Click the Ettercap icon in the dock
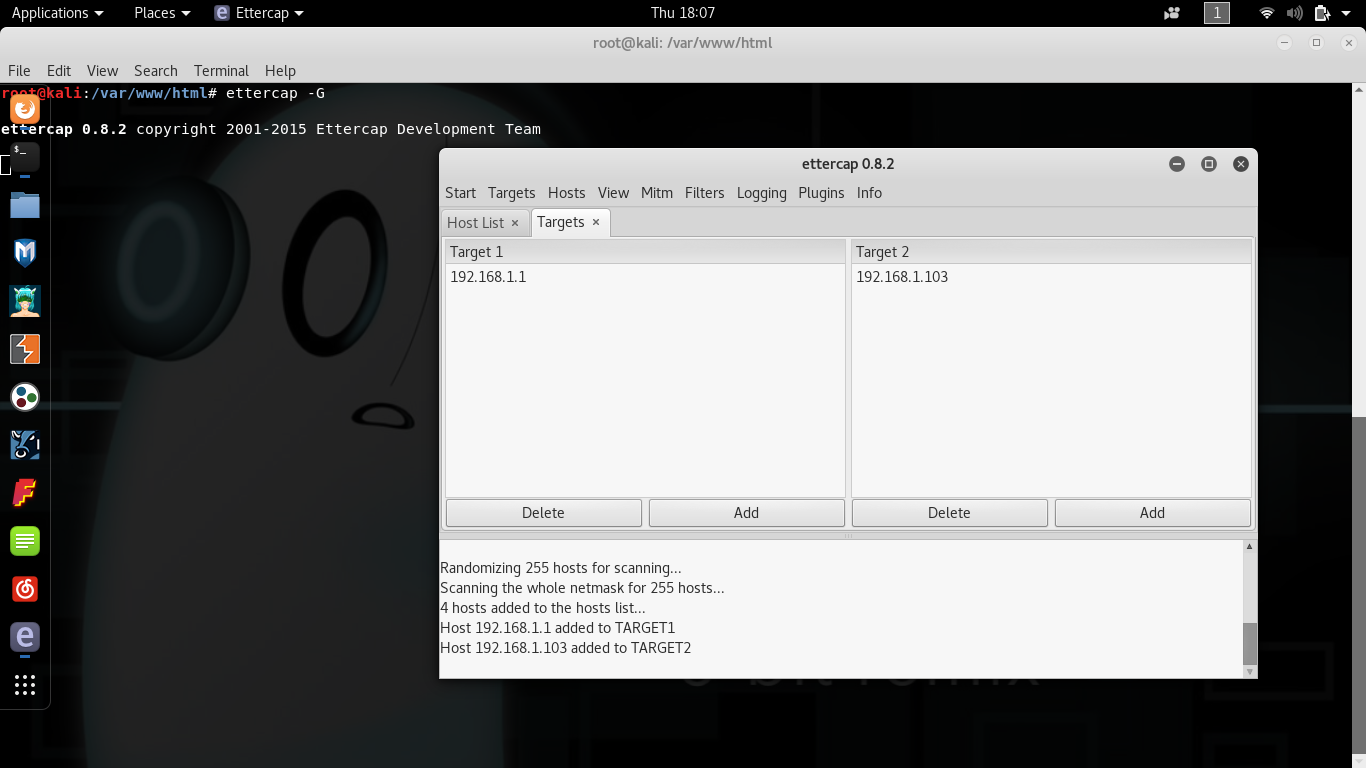 25,636
